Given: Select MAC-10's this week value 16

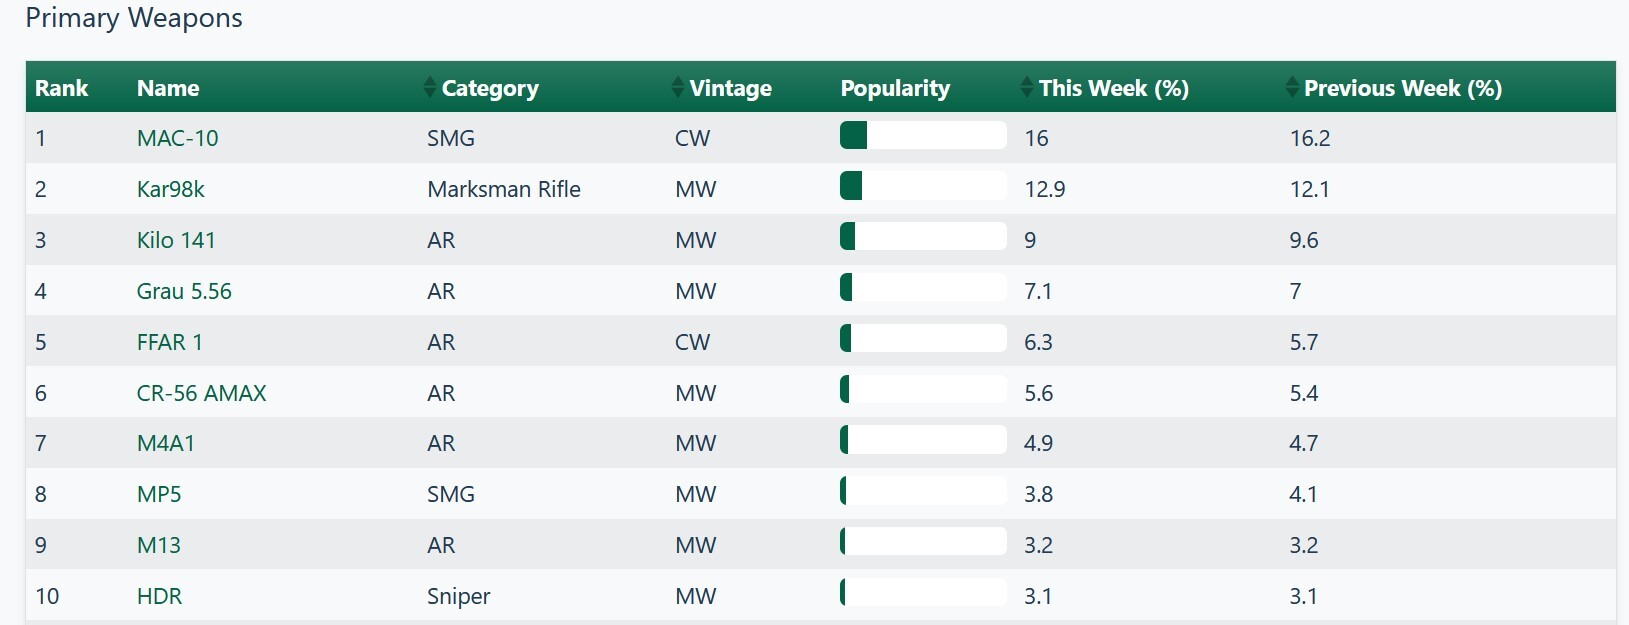Looking at the screenshot, I should 1036,138.
